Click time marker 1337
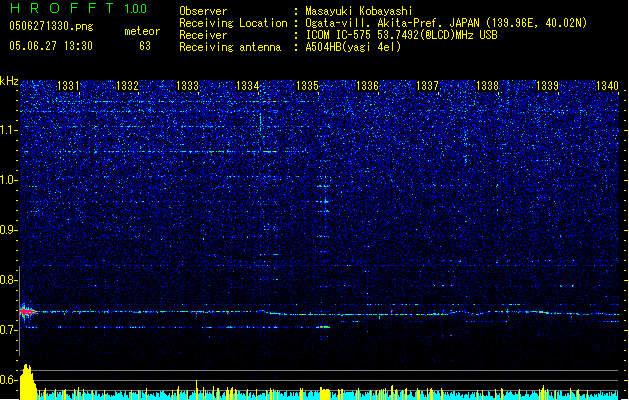This screenshot has width=629, height=400. pos(427,86)
